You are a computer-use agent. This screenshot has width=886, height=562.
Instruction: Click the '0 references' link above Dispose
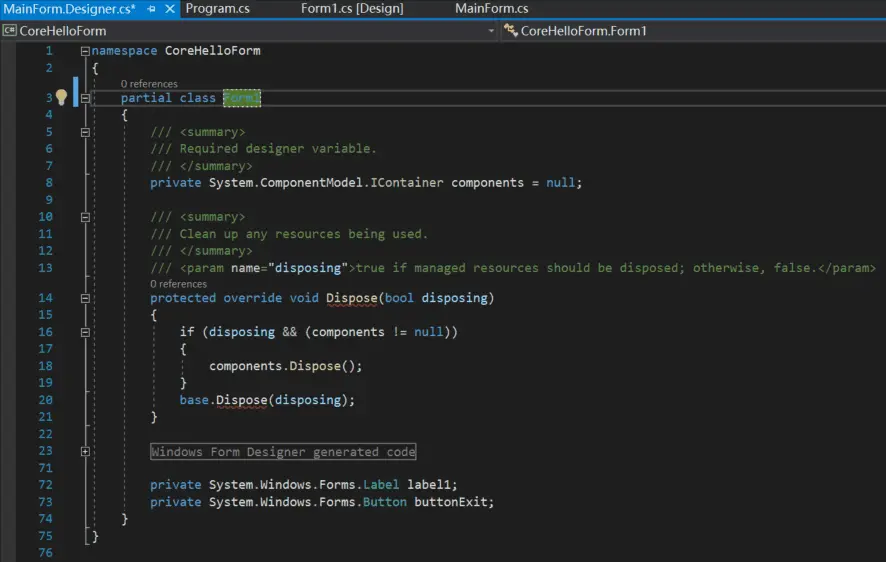179,284
